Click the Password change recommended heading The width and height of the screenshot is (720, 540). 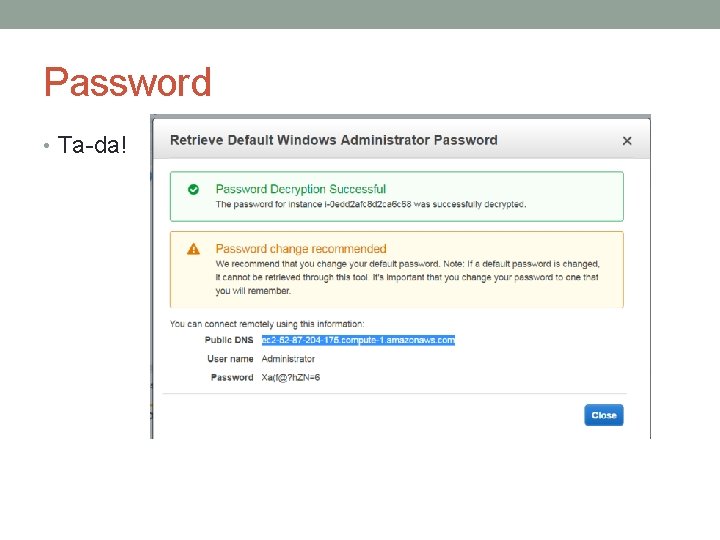point(300,249)
